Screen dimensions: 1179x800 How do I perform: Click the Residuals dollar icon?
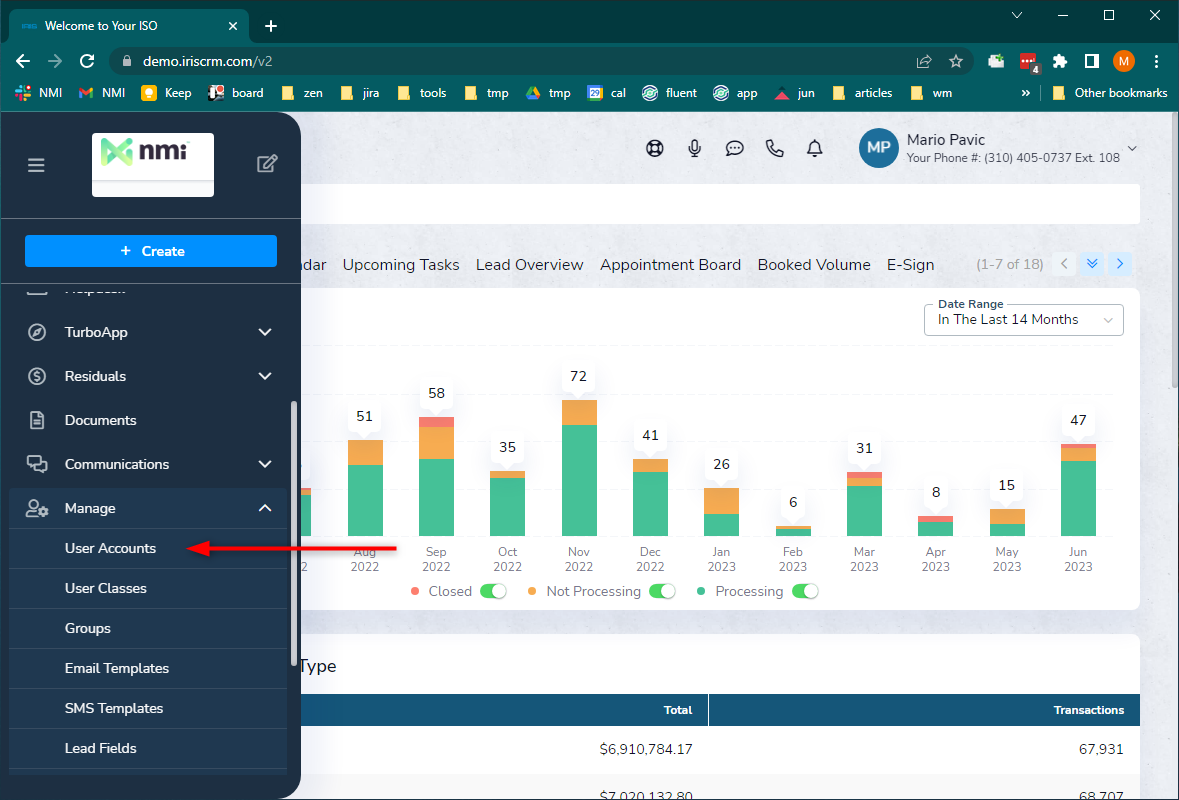(37, 376)
